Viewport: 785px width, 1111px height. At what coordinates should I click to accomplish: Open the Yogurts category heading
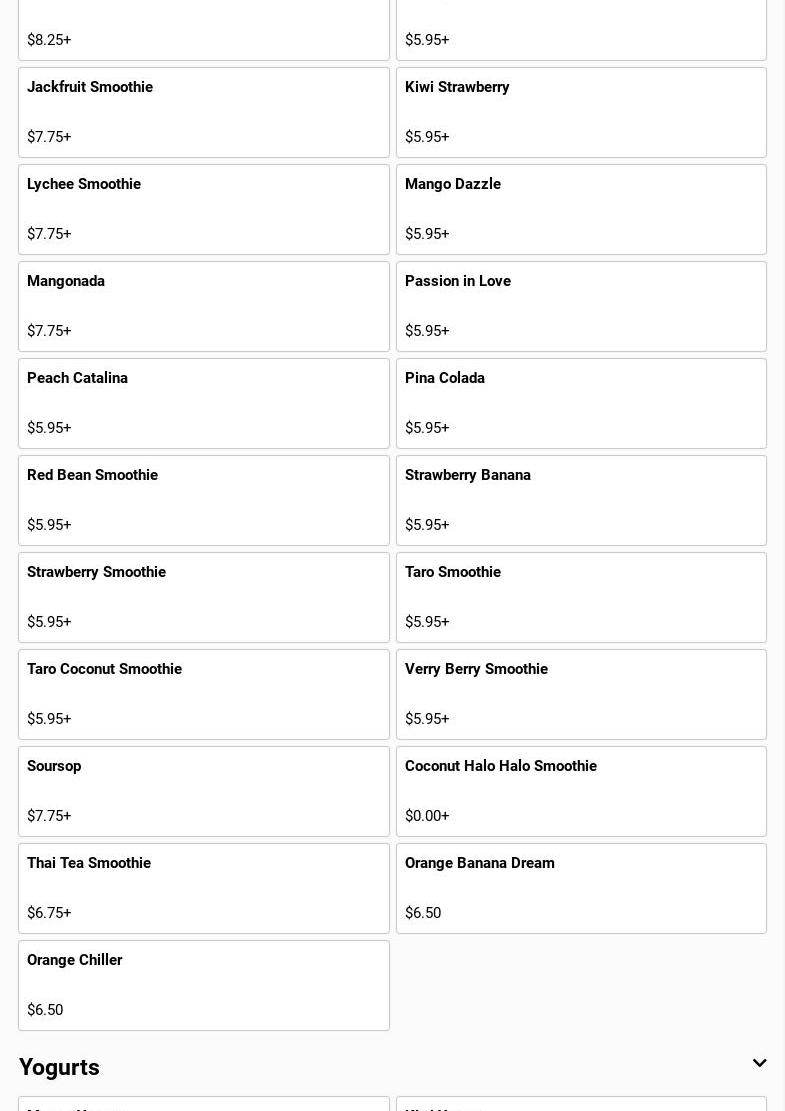[x=59, y=1067]
